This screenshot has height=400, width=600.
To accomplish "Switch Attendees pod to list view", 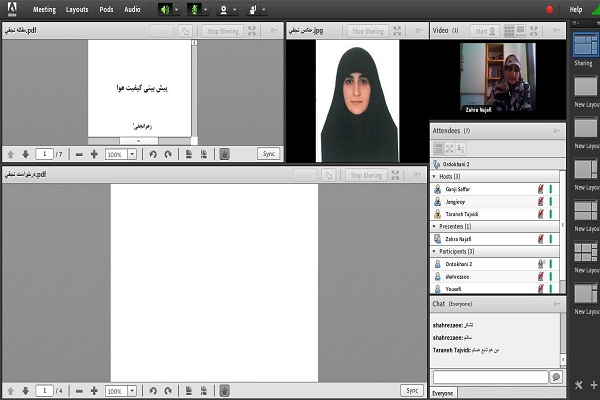I will pyautogui.click(x=439, y=149).
